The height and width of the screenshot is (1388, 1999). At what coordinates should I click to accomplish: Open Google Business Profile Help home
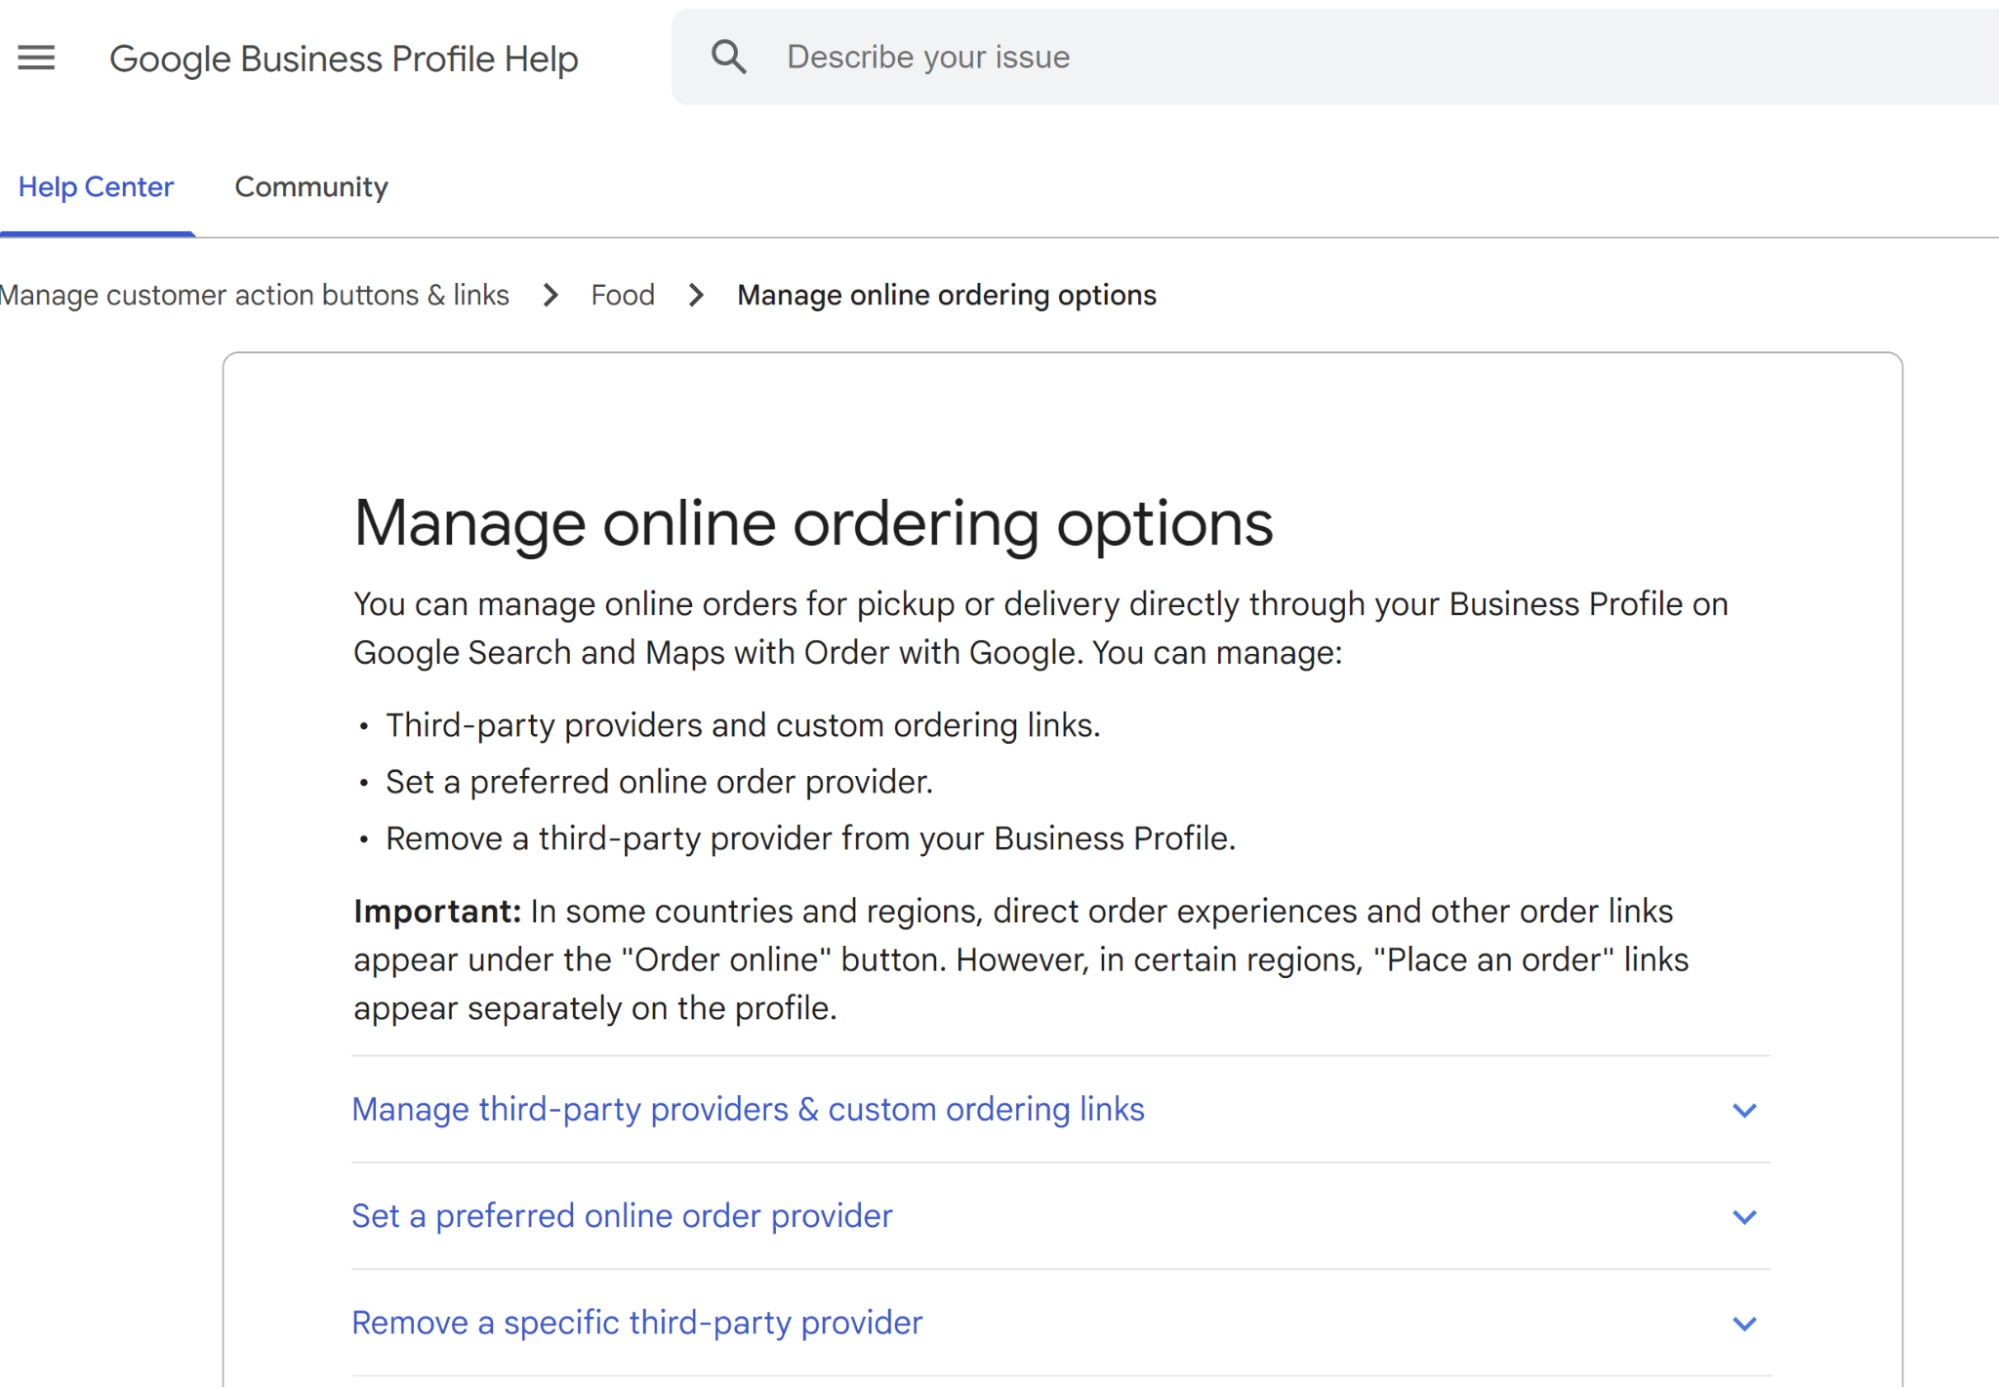[343, 59]
